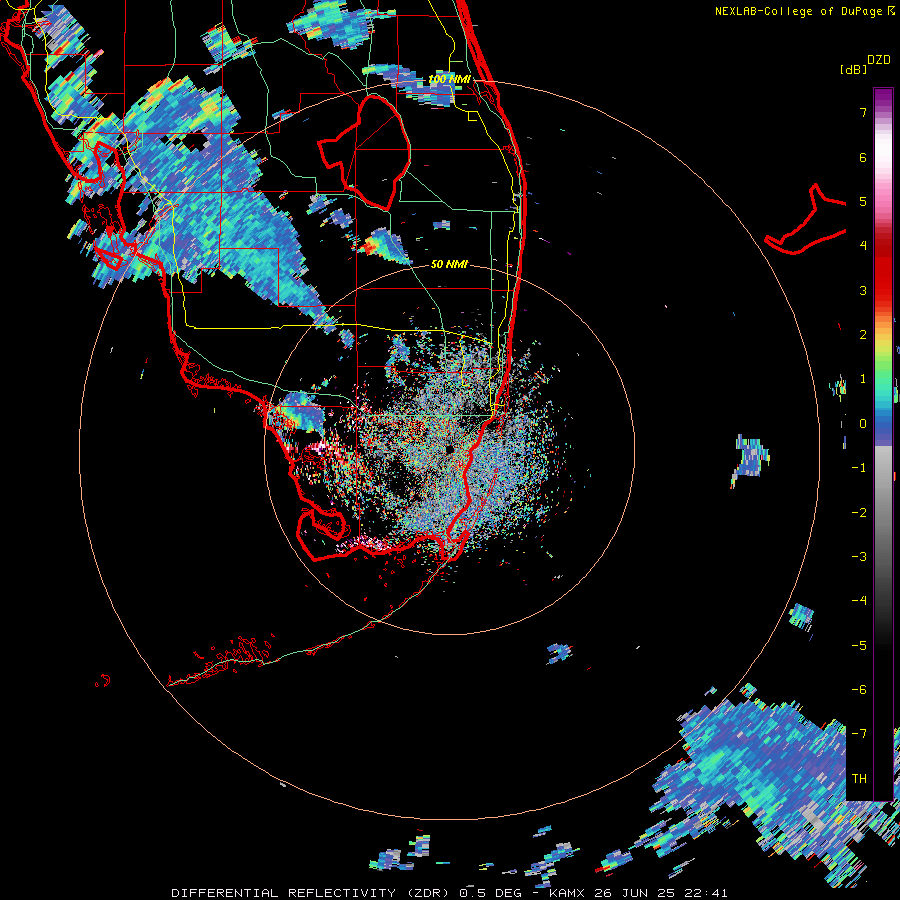Screen dimensions: 900x900
Task: Click the 6 value on the dB scale
Action: pos(863,157)
